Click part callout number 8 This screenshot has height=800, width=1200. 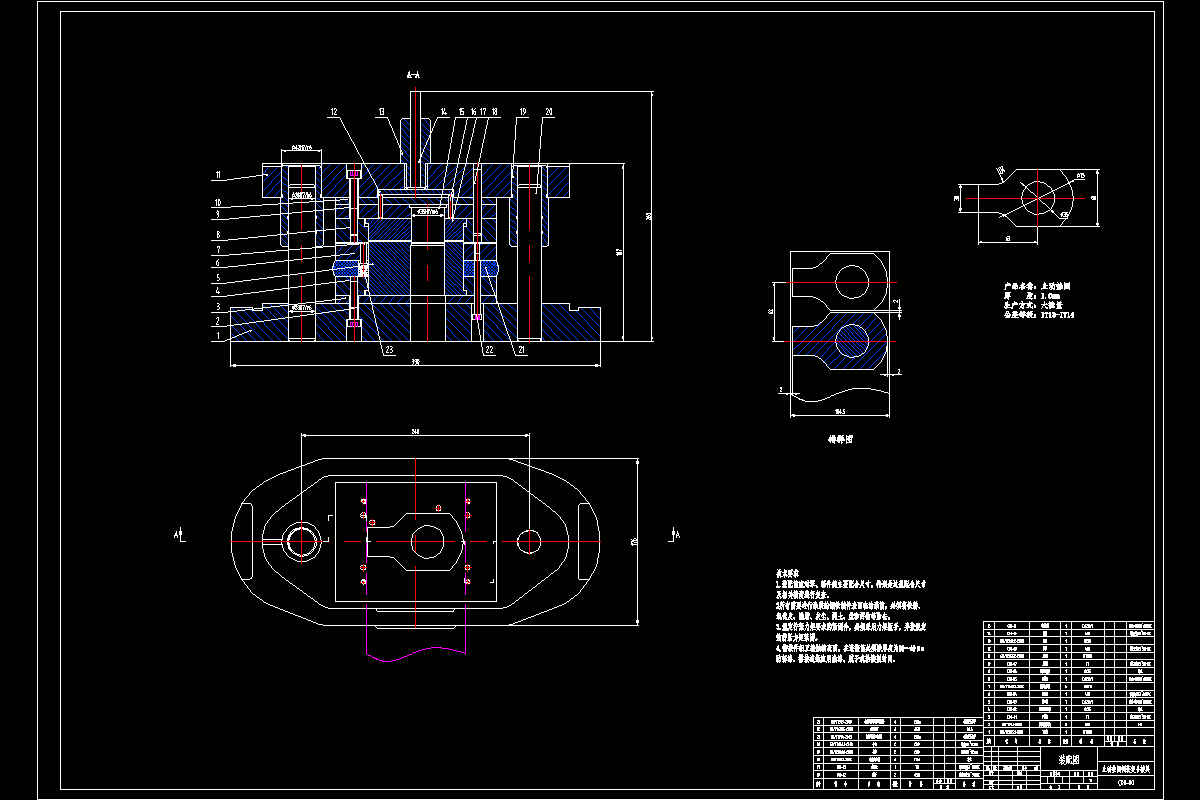[218, 235]
